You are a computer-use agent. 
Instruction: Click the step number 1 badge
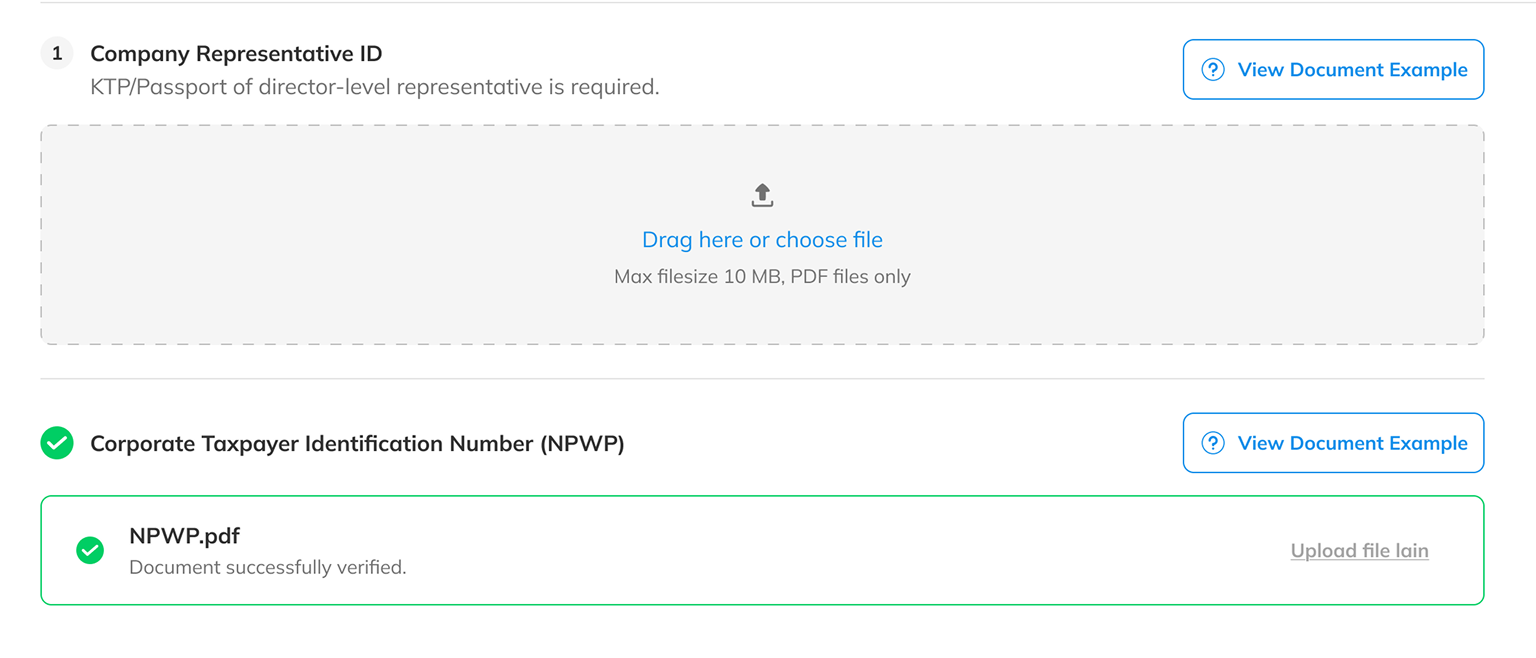(57, 54)
